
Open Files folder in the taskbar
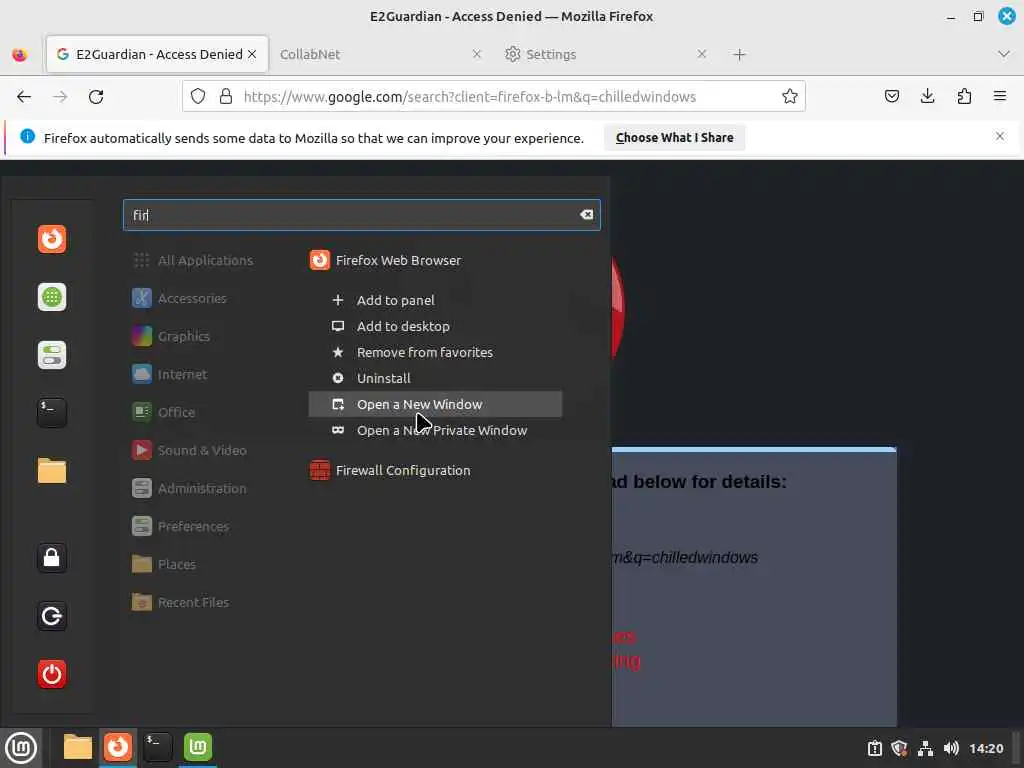pyautogui.click(x=78, y=747)
